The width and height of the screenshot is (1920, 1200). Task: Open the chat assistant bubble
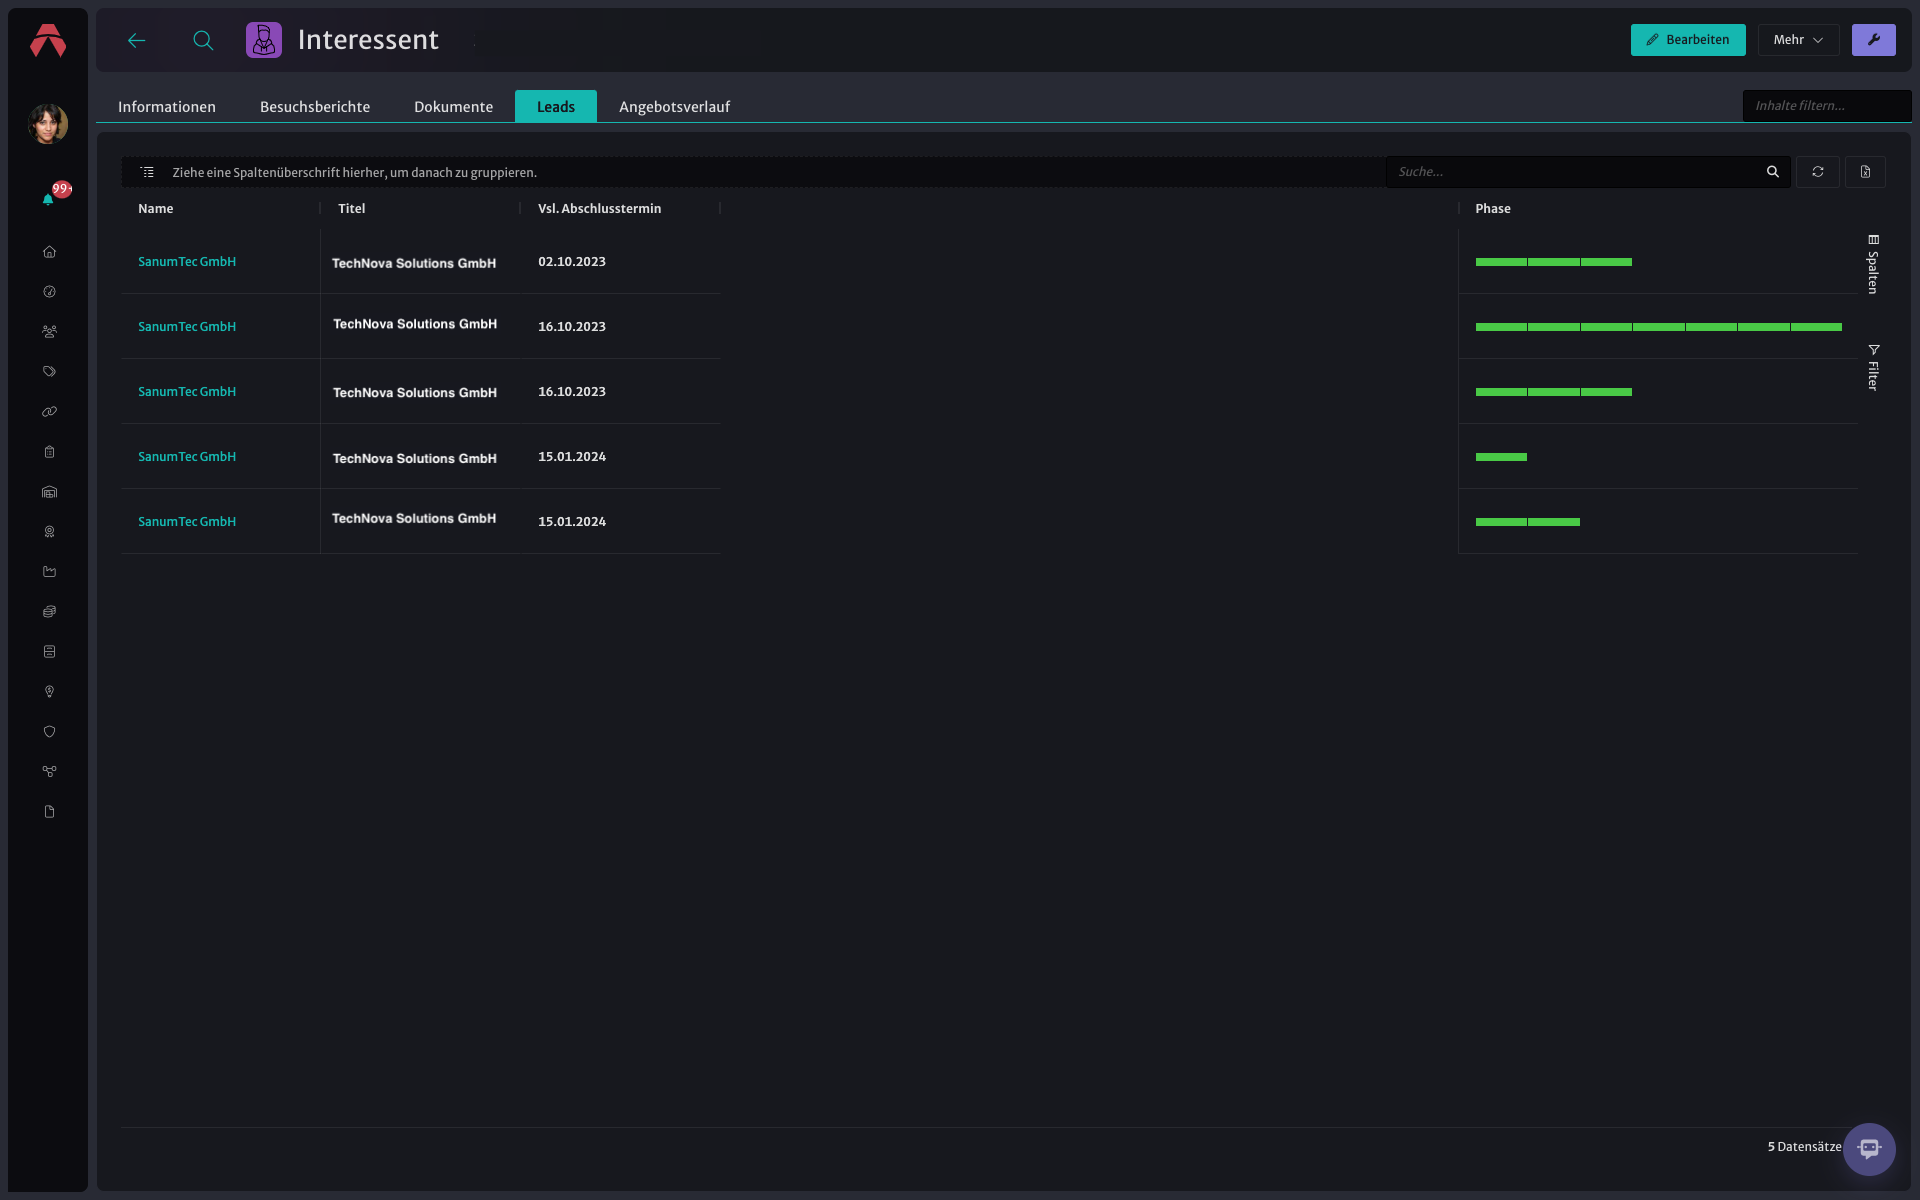[1869, 1148]
